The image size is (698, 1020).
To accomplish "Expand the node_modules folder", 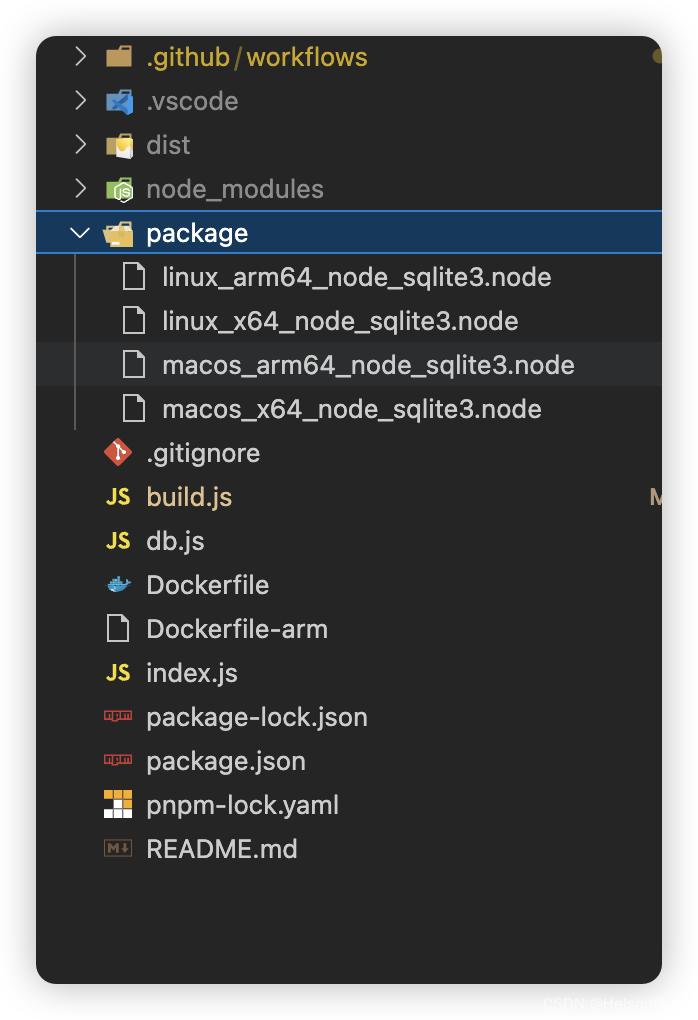I will pyautogui.click(x=80, y=189).
